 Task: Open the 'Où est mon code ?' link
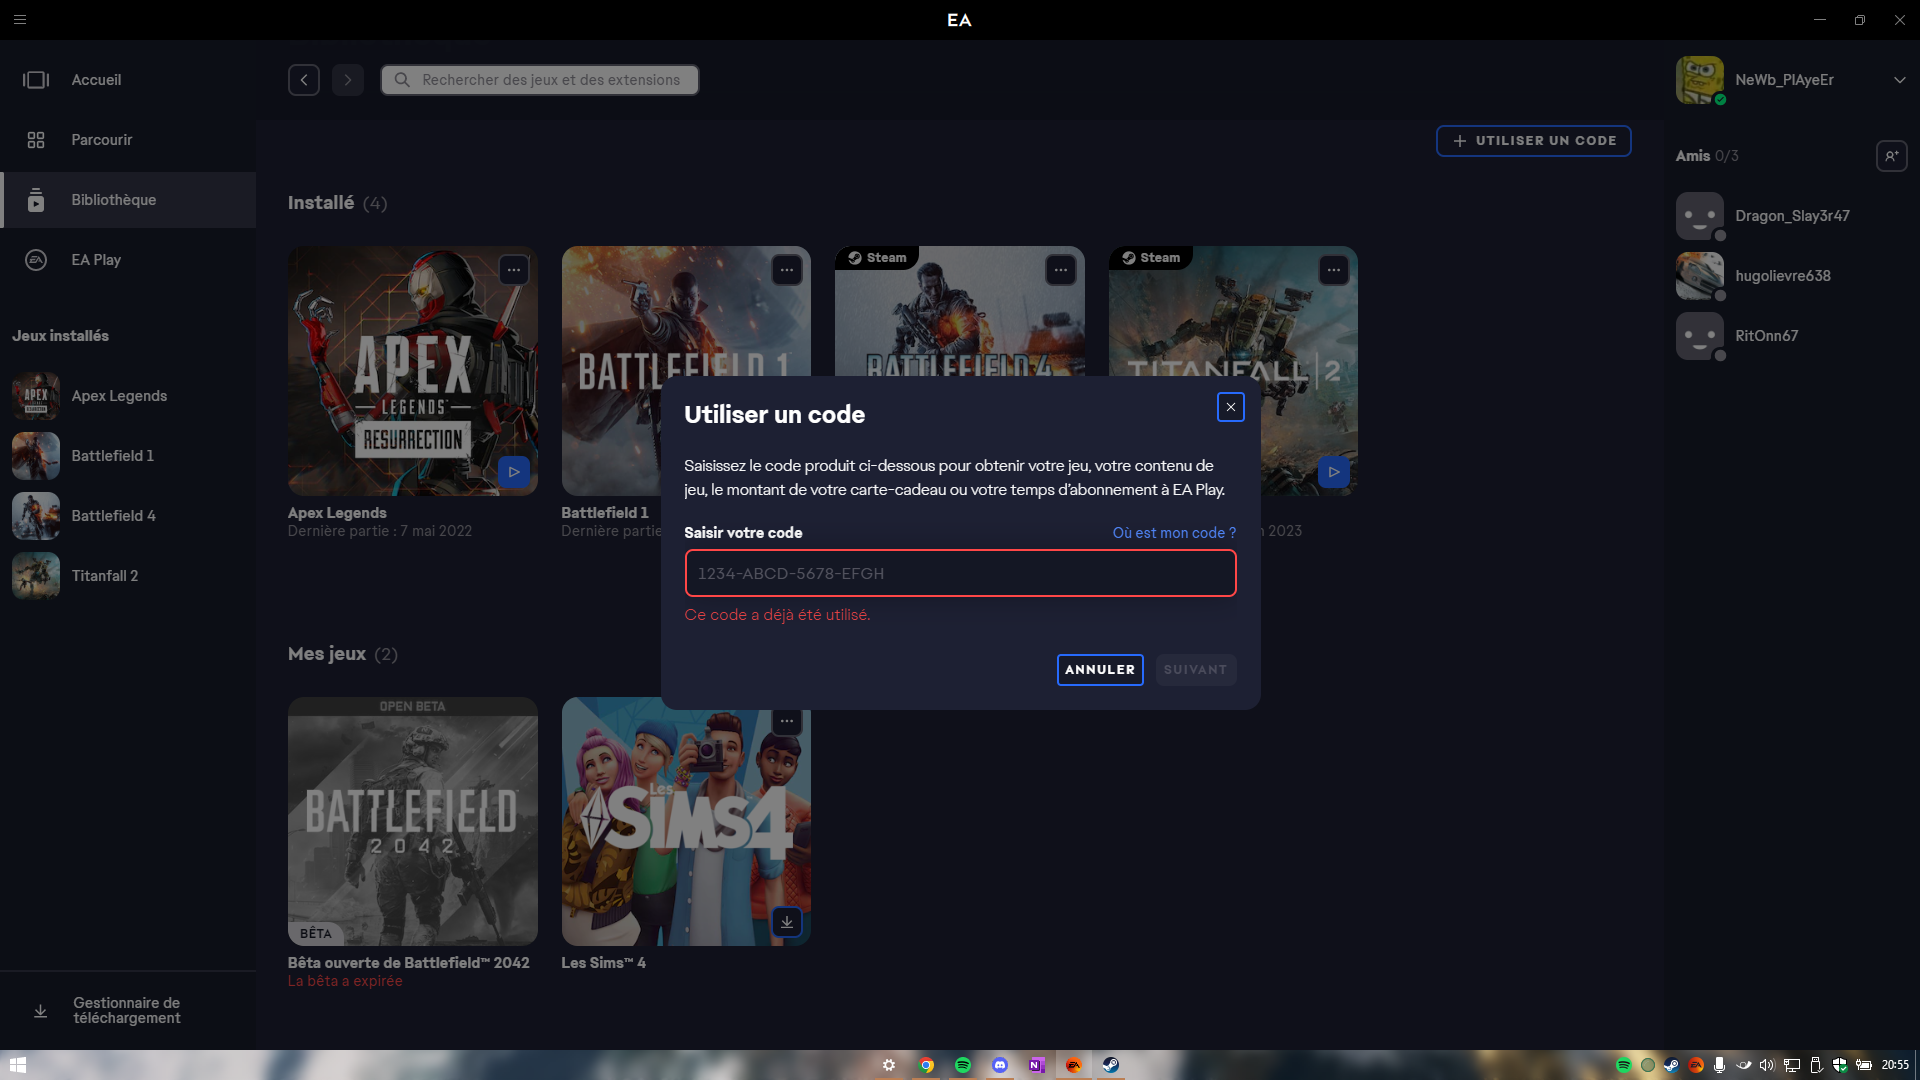[x=1174, y=533]
